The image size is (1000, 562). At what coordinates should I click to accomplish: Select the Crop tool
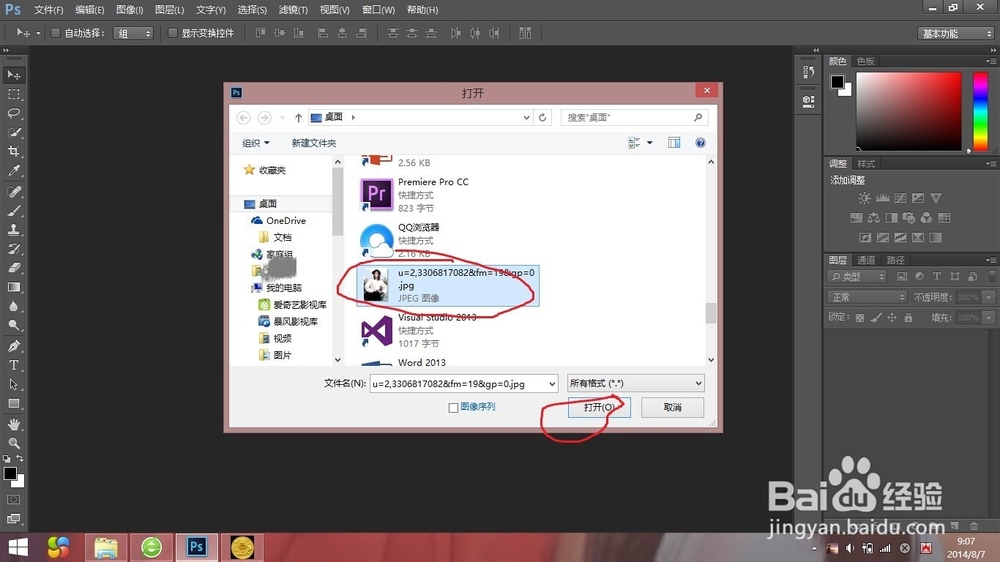(13, 152)
